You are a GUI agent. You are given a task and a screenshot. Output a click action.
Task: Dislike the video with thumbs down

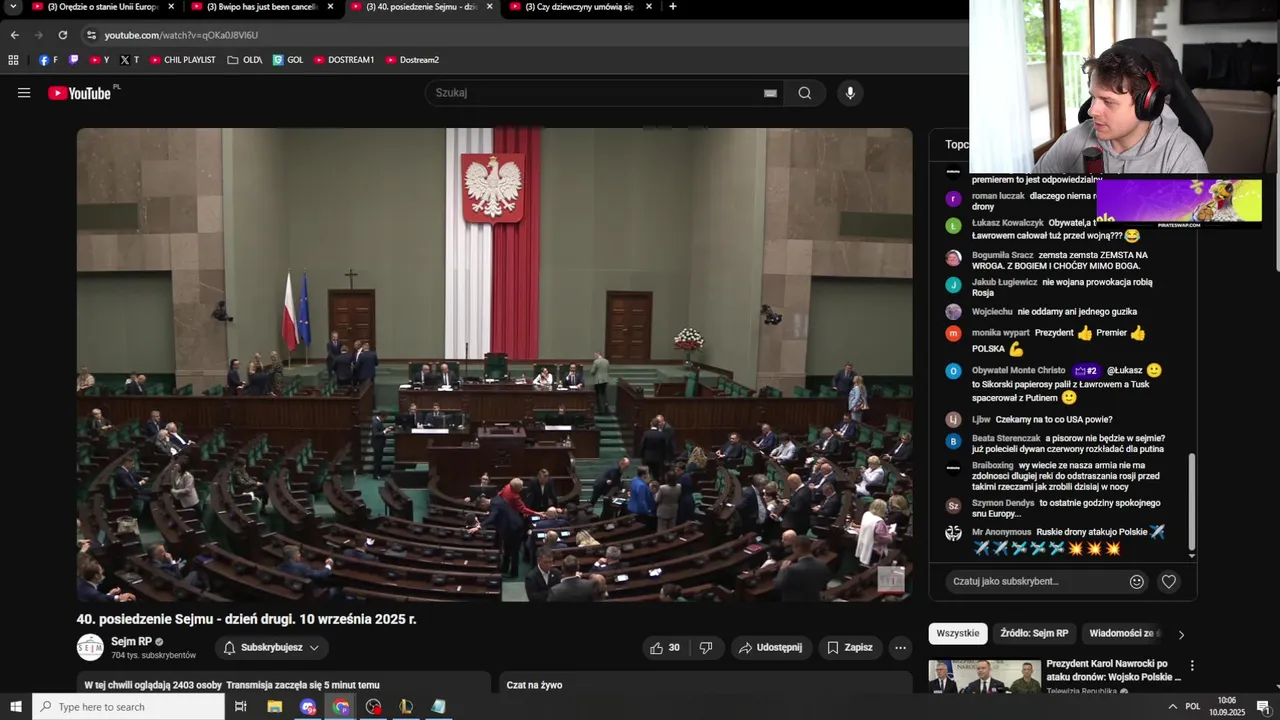point(706,648)
